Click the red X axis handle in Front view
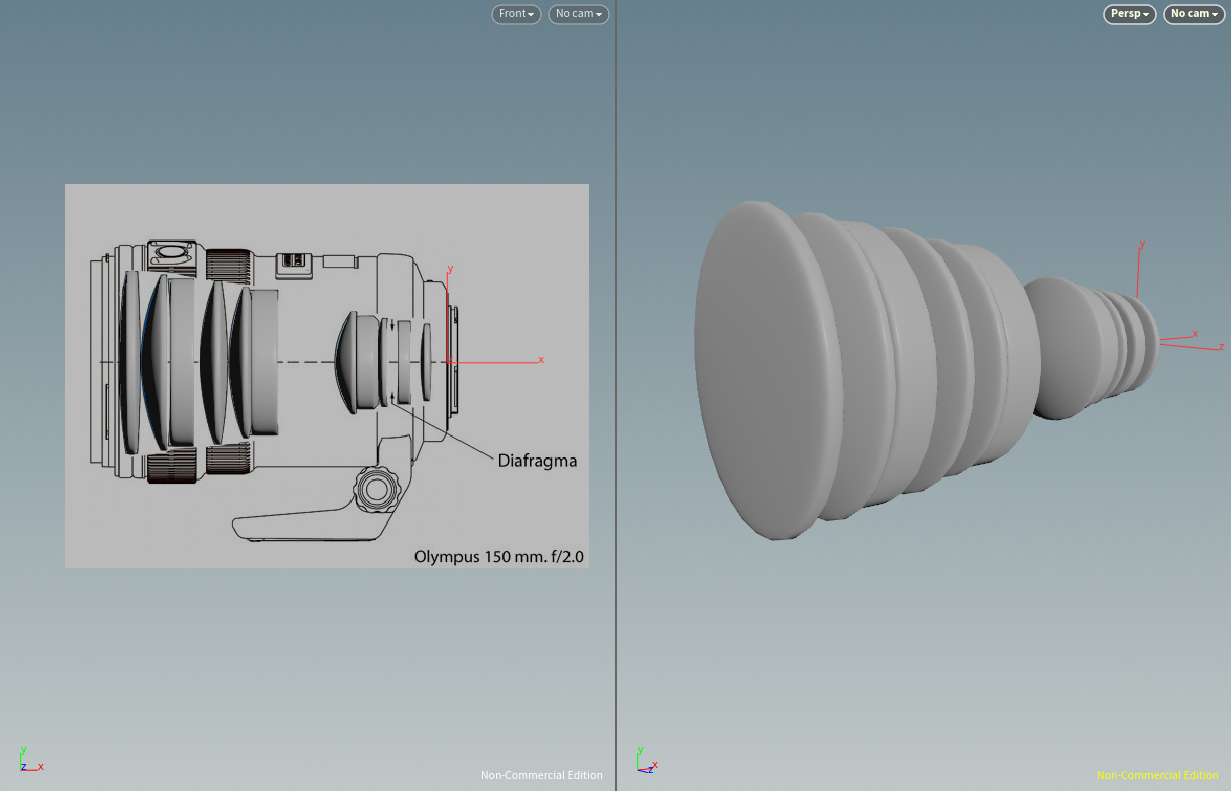This screenshot has height=791, width=1231. point(540,360)
